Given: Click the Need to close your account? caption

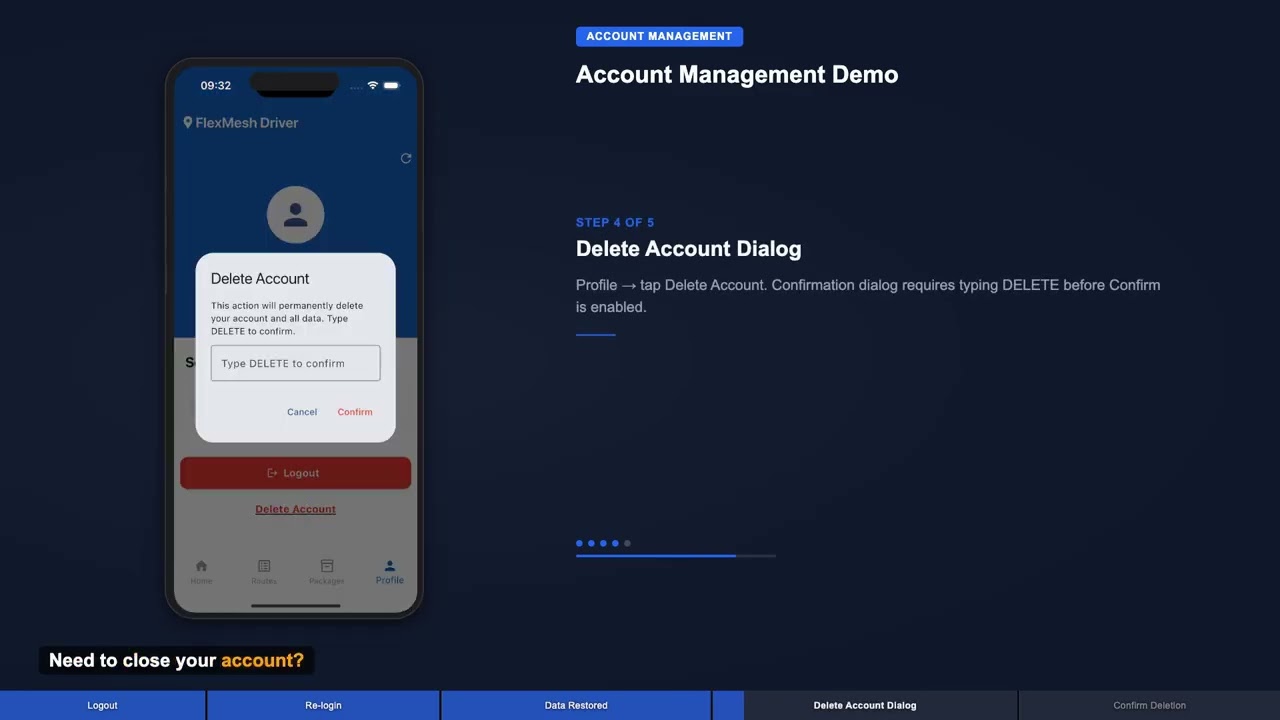Looking at the screenshot, I should click(176, 660).
